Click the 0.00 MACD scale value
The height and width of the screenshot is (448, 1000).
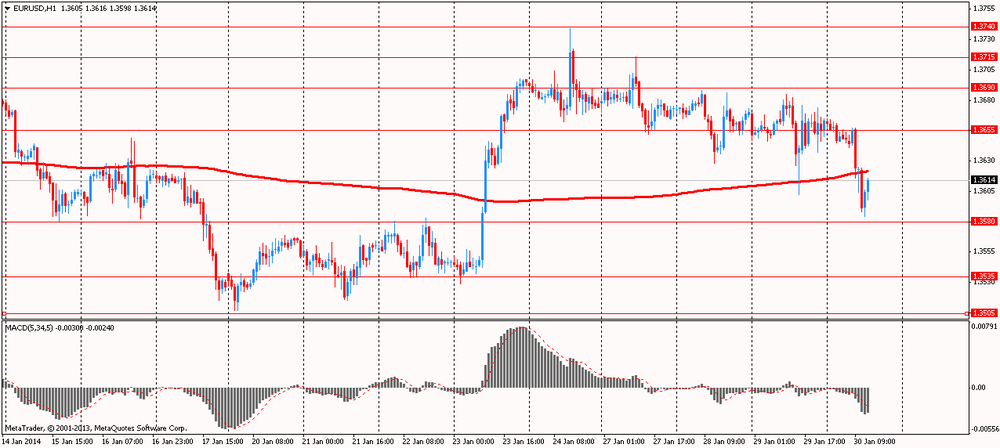980,387
